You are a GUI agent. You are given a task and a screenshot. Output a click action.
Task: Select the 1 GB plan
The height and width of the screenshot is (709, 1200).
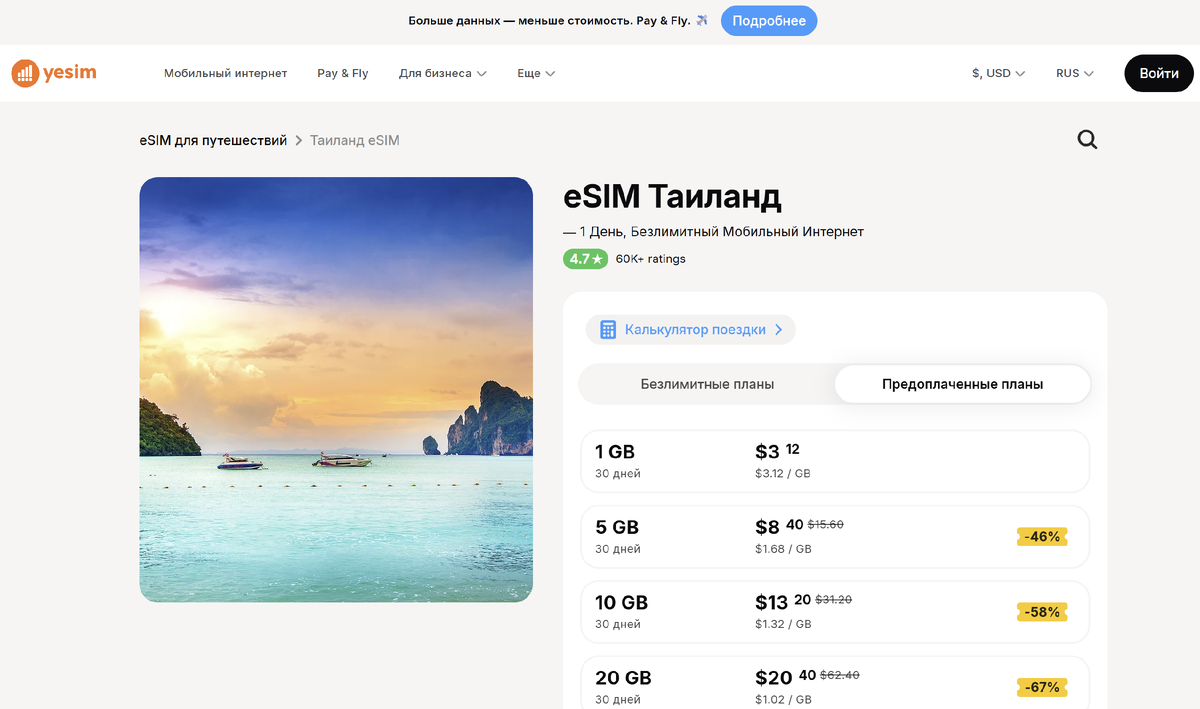(835, 461)
